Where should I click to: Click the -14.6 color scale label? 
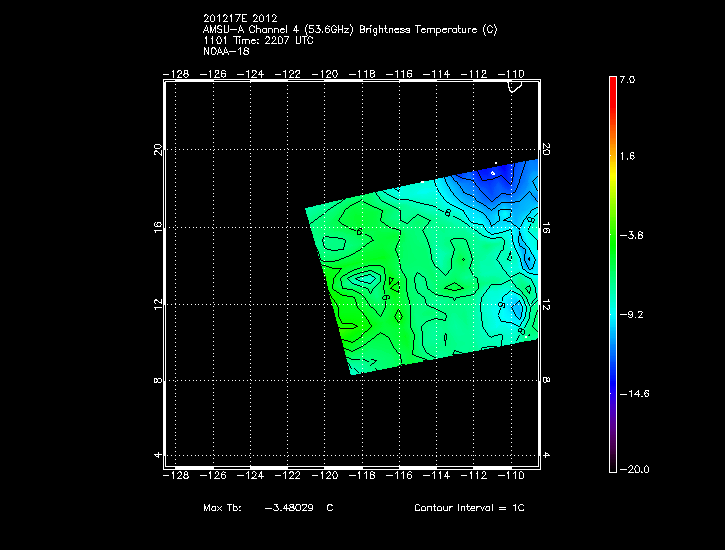[632, 394]
